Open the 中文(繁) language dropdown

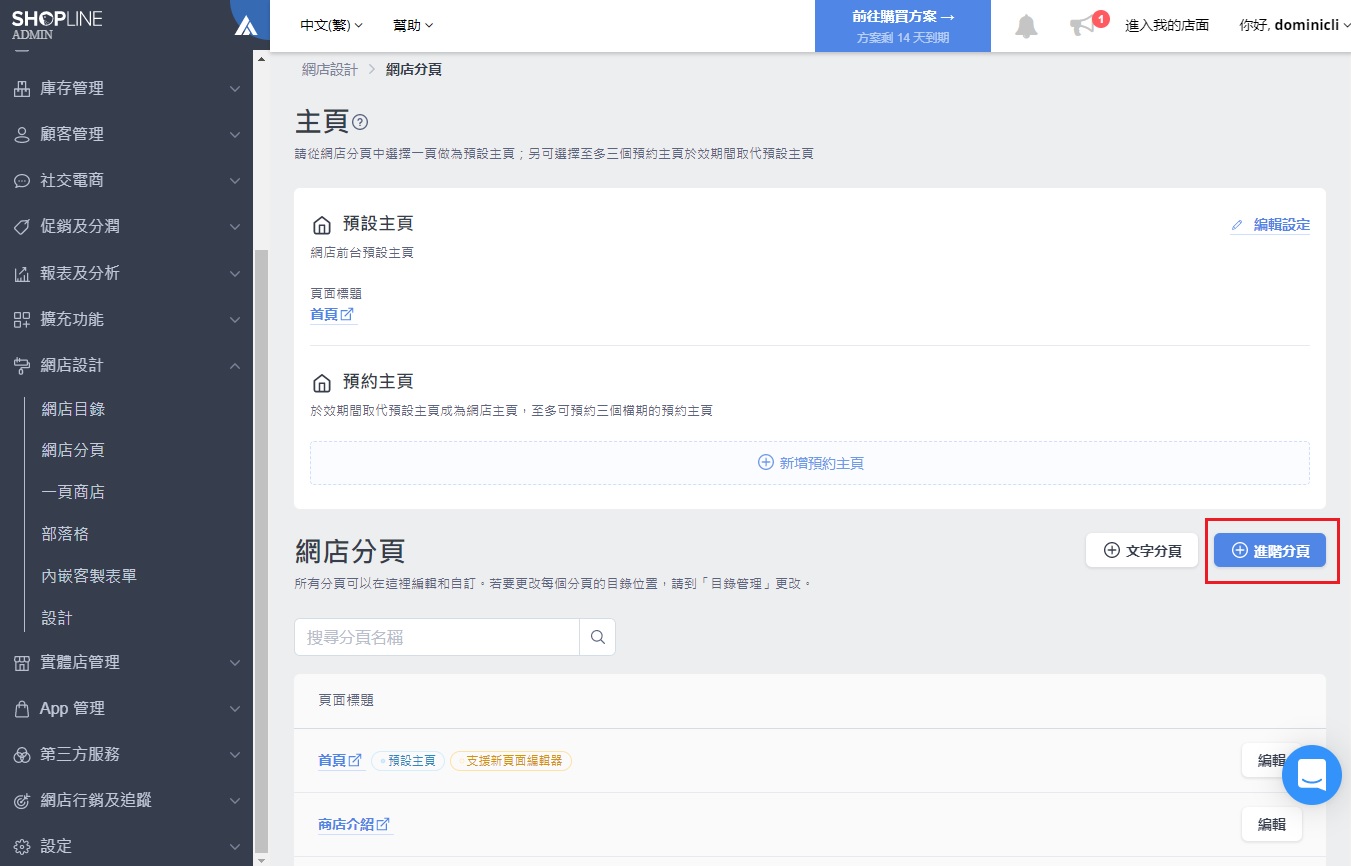point(331,25)
